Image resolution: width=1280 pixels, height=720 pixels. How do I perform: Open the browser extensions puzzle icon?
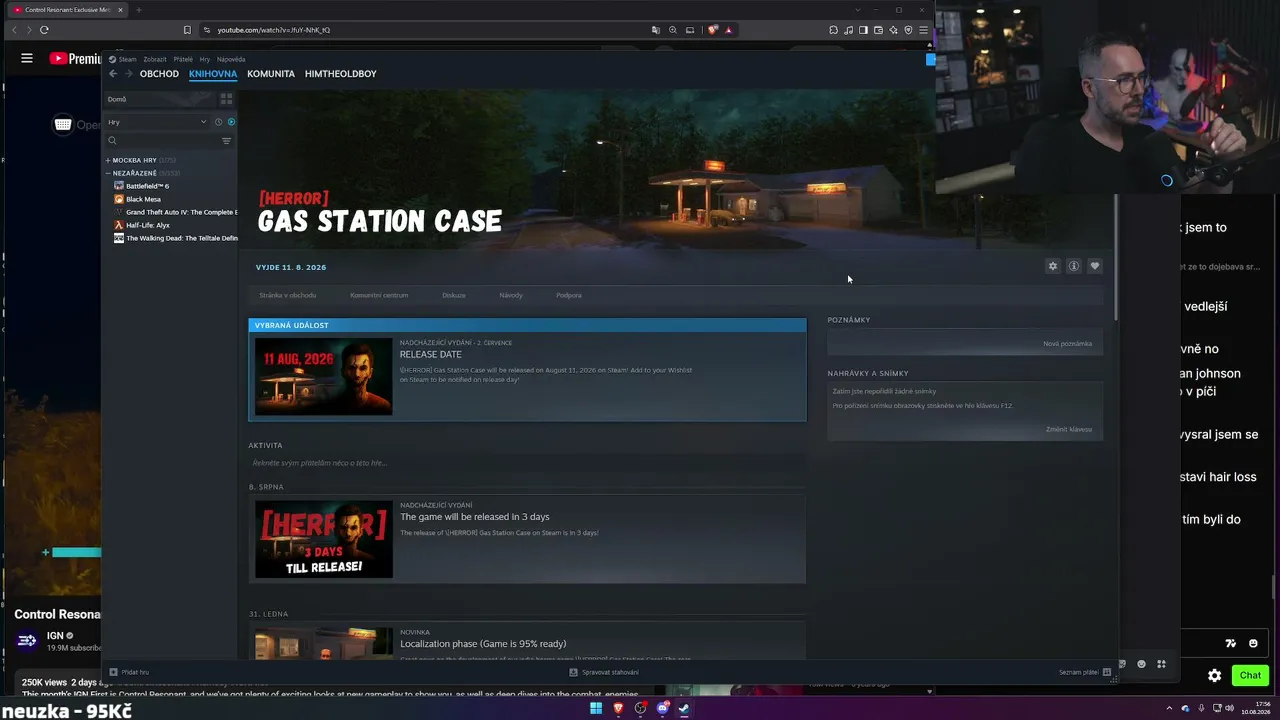[x=833, y=30]
